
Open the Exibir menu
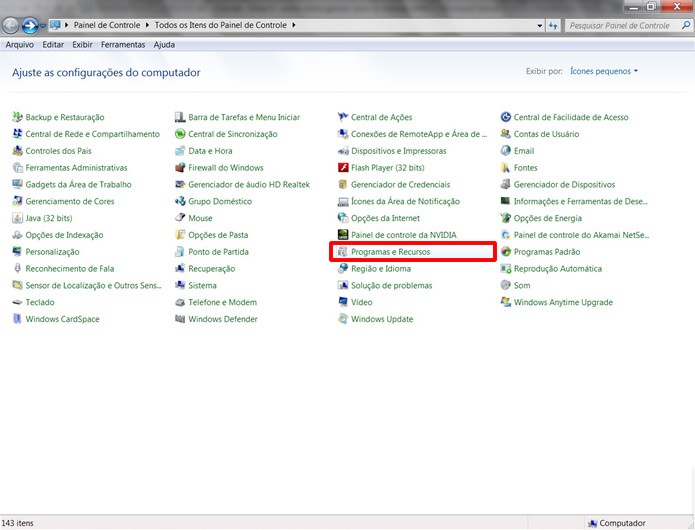(82, 45)
